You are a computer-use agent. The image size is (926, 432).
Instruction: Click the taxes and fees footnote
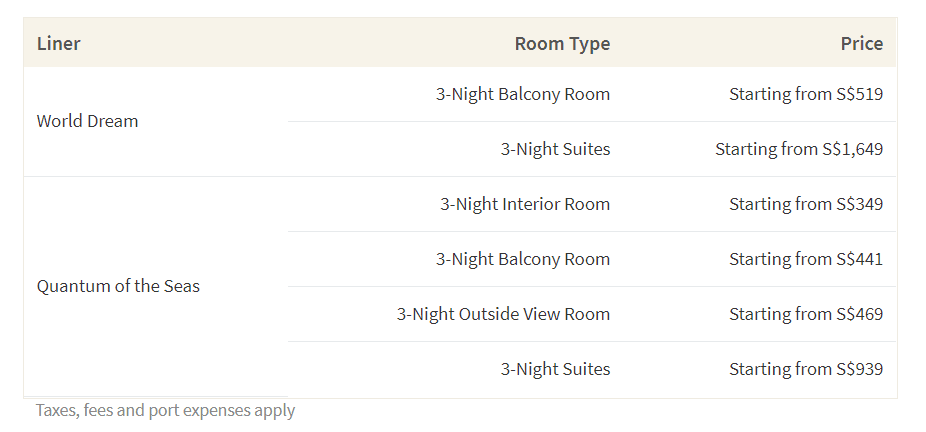pyautogui.click(x=165, y=410)
